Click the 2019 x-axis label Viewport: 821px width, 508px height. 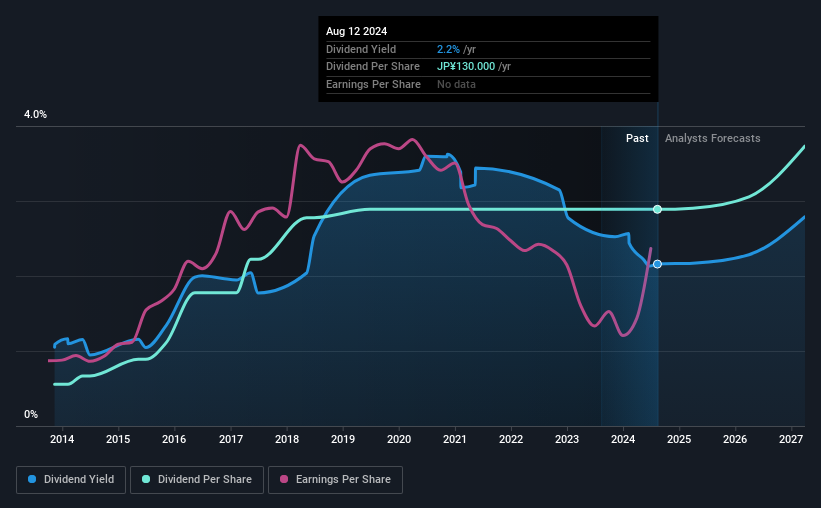(x=343, y=439)
